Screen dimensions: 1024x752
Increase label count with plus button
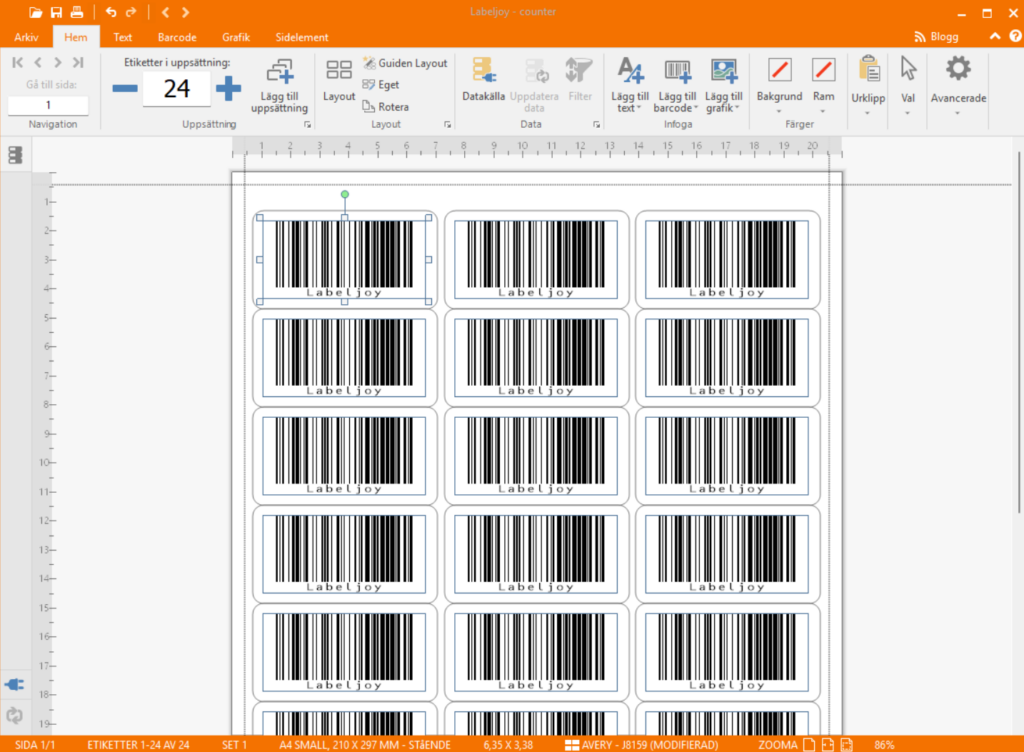(229, 88)
